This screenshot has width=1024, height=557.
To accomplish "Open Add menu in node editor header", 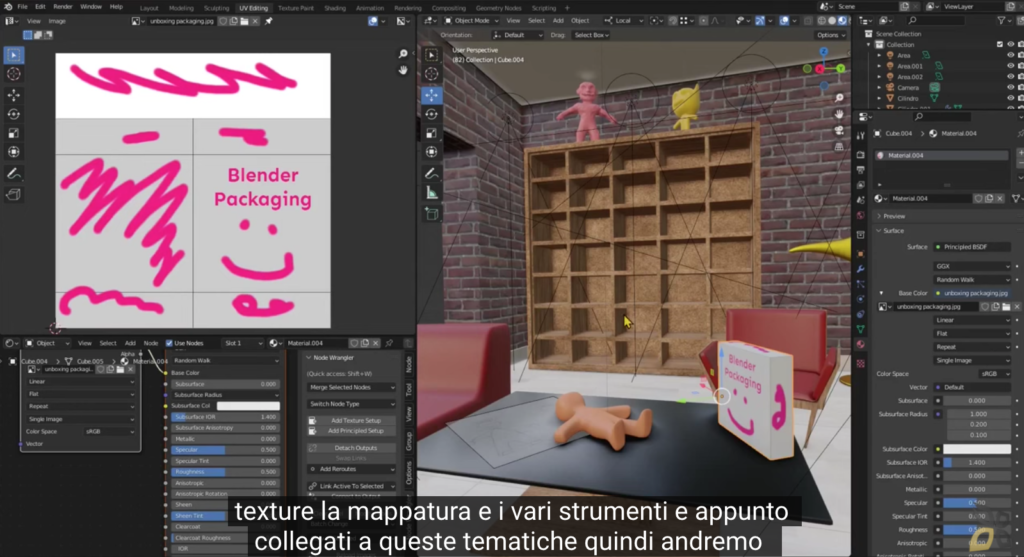I will click(130, 343).
